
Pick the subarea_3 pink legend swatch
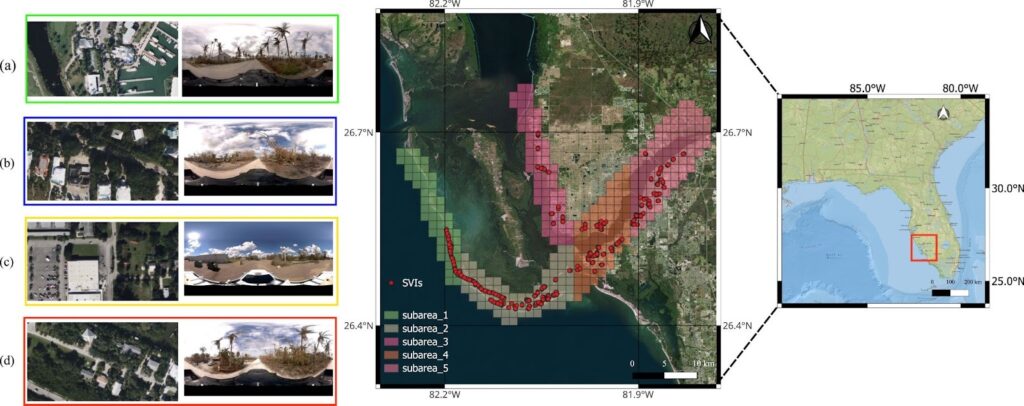pyautogui.click(x=394, y=342)
